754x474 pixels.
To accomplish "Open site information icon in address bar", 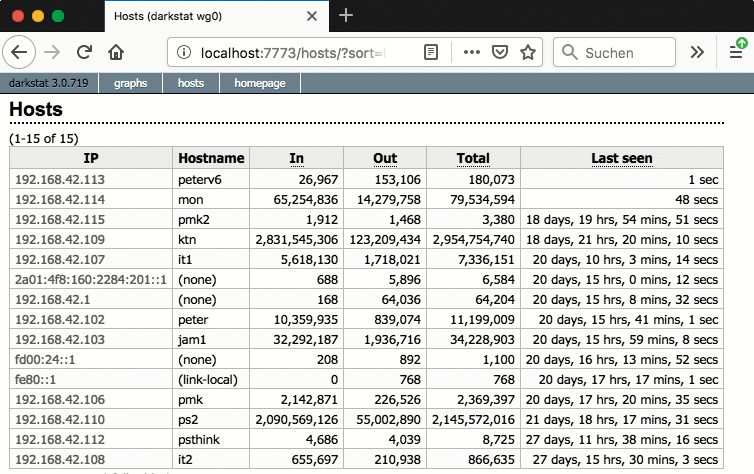I will point(183,52).
